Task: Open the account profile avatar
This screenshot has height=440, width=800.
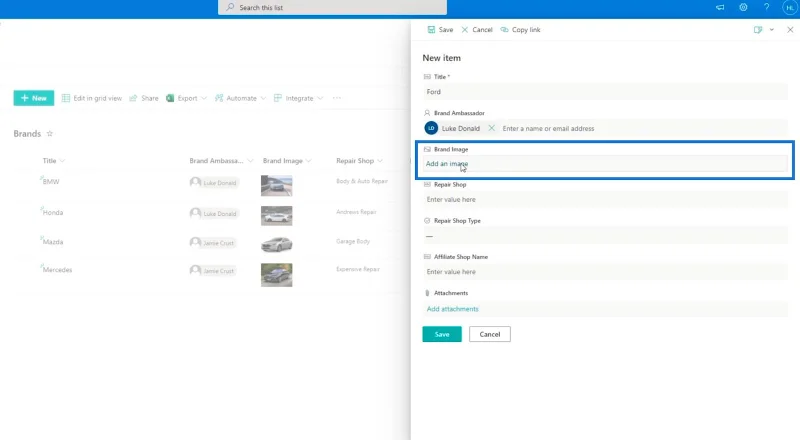Action: pos(790,7)
